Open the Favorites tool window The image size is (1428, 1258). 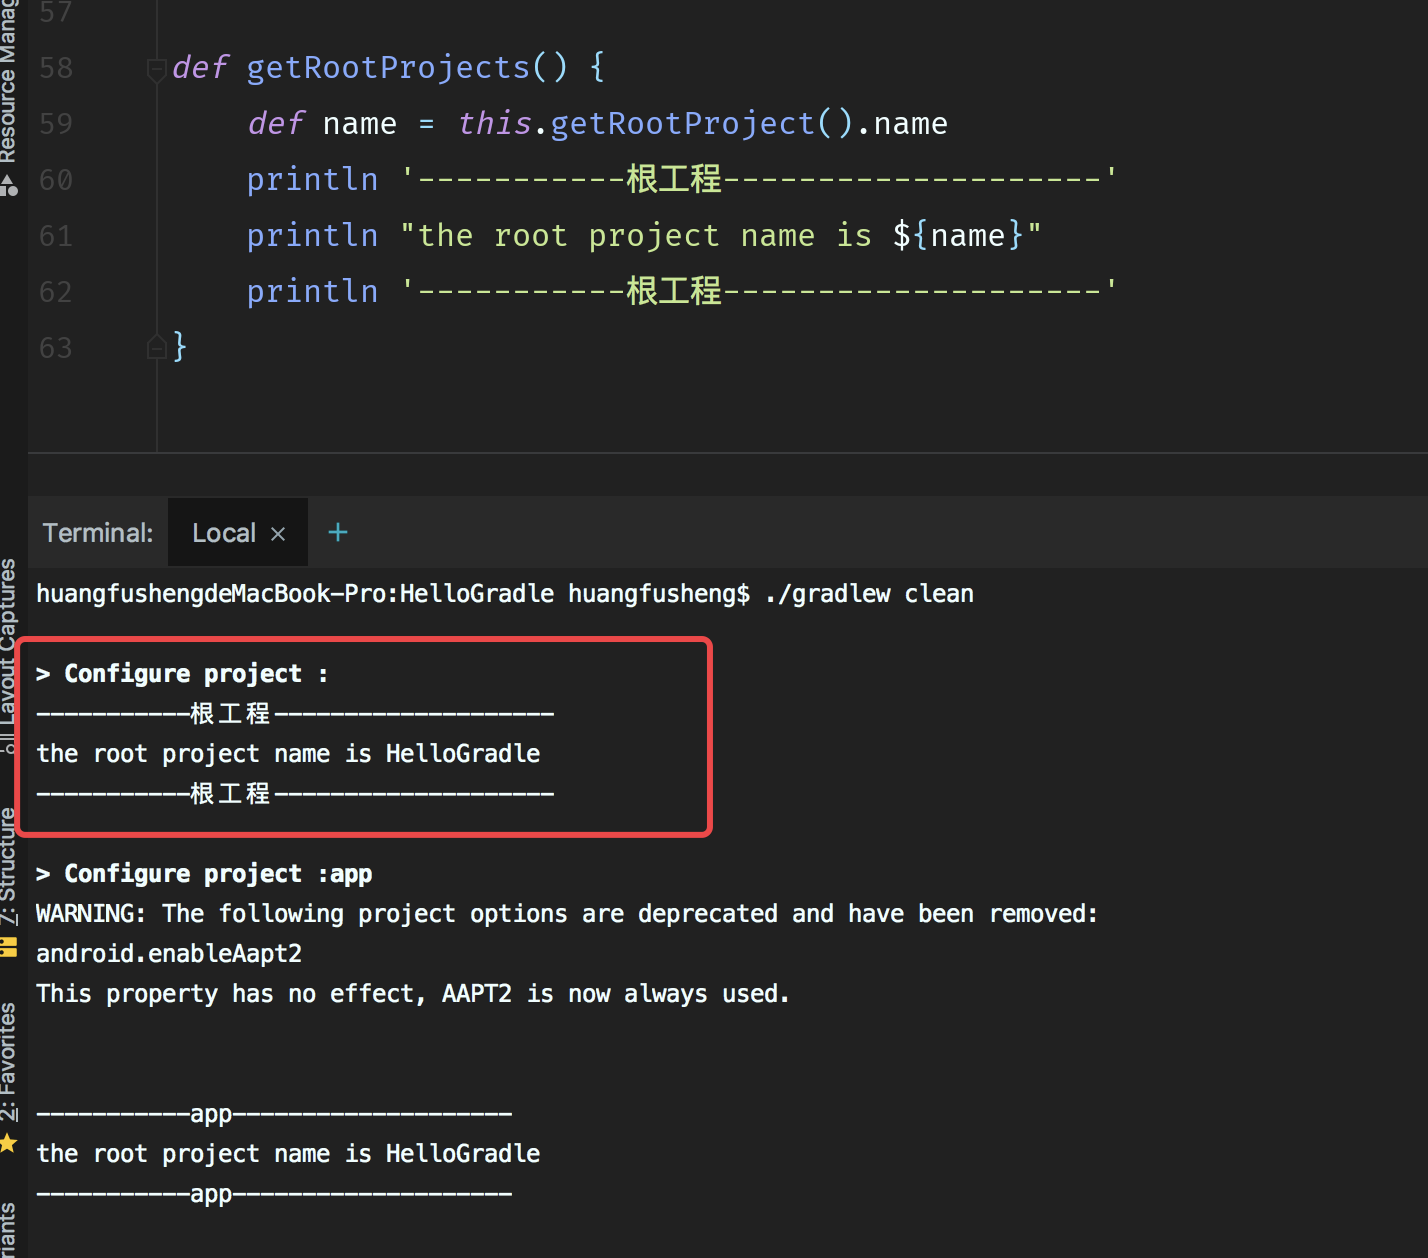(9, 1061)
